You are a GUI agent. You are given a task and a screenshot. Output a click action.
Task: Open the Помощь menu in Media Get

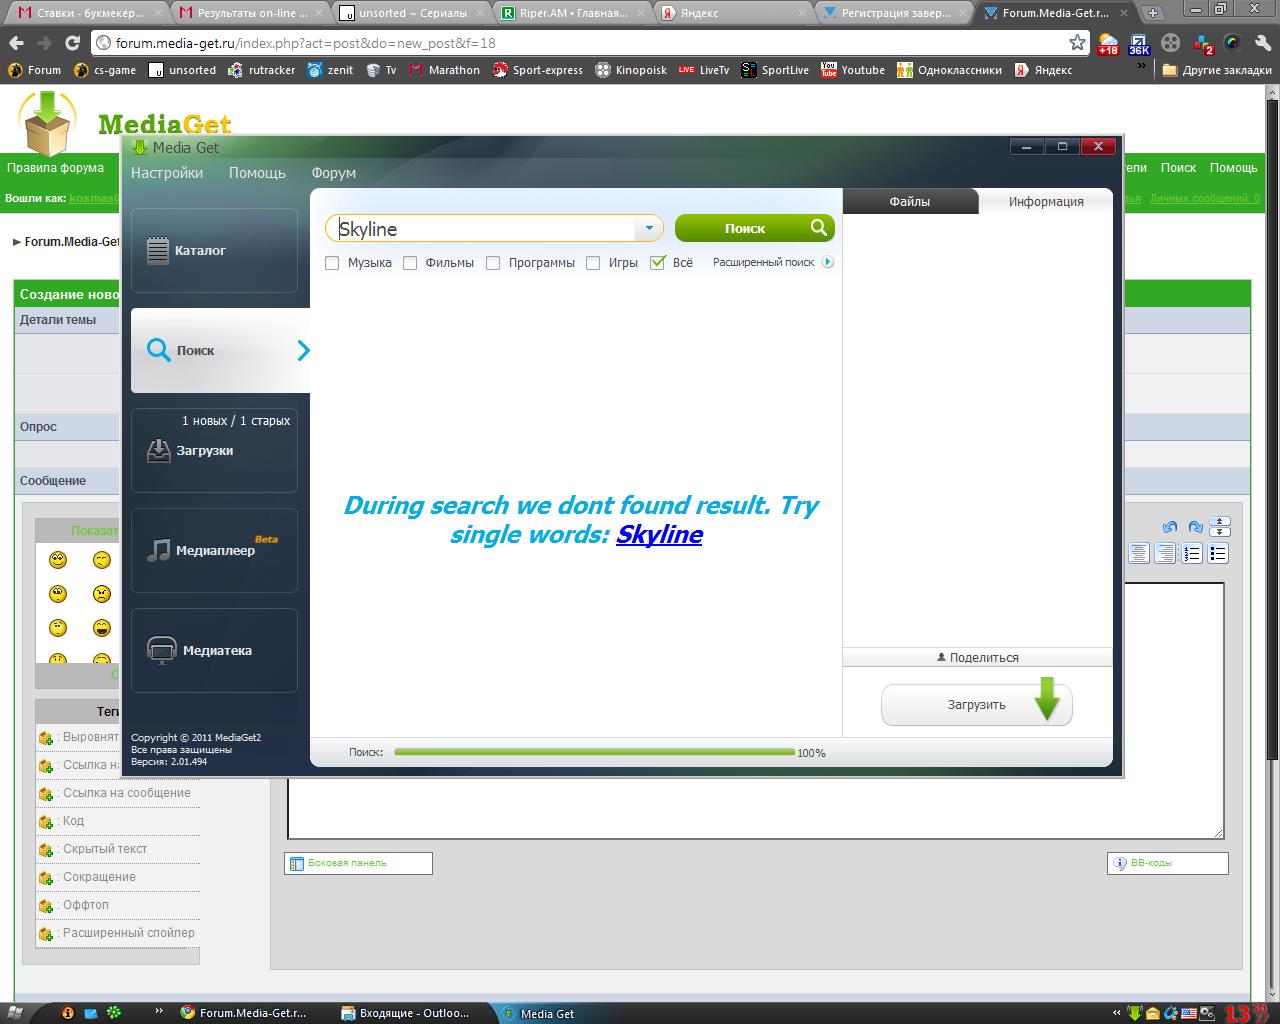click(x=257, y=173)
